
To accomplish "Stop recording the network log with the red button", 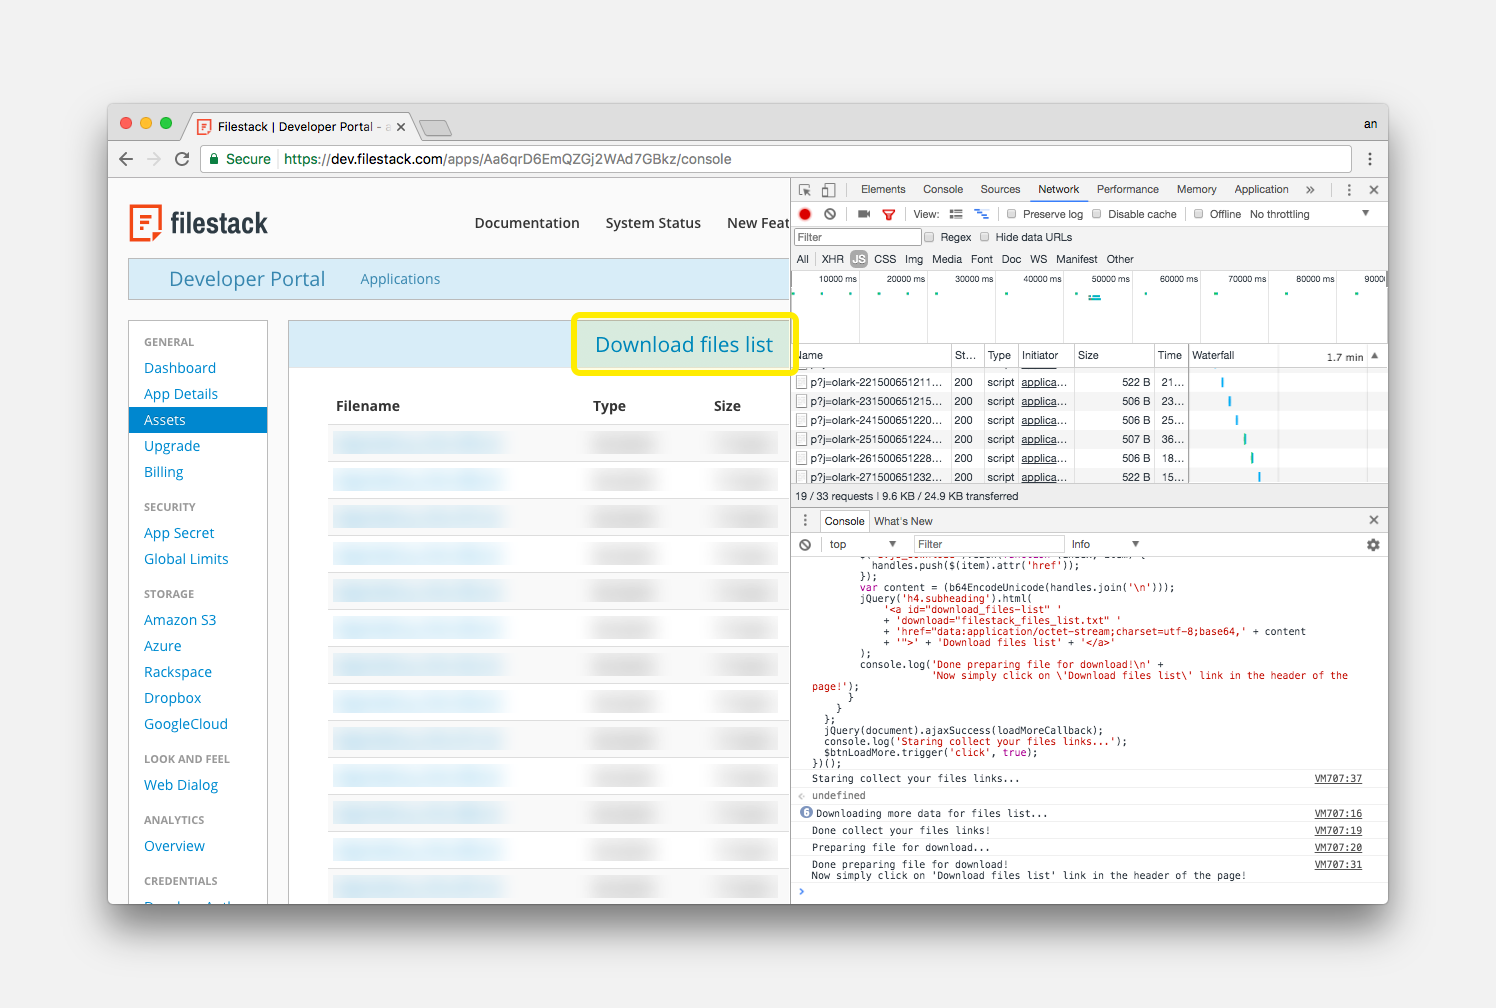I will pyautogui.click(x=805, y=214).
